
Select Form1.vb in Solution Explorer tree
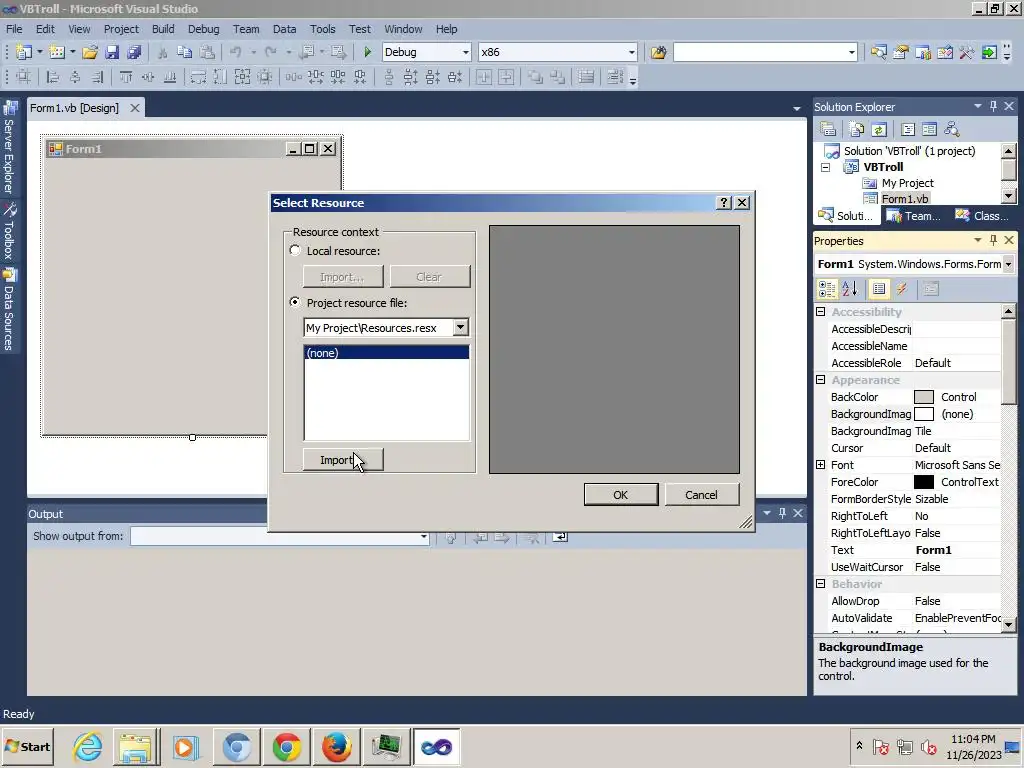pyautogui.click(x=904, y=199)
